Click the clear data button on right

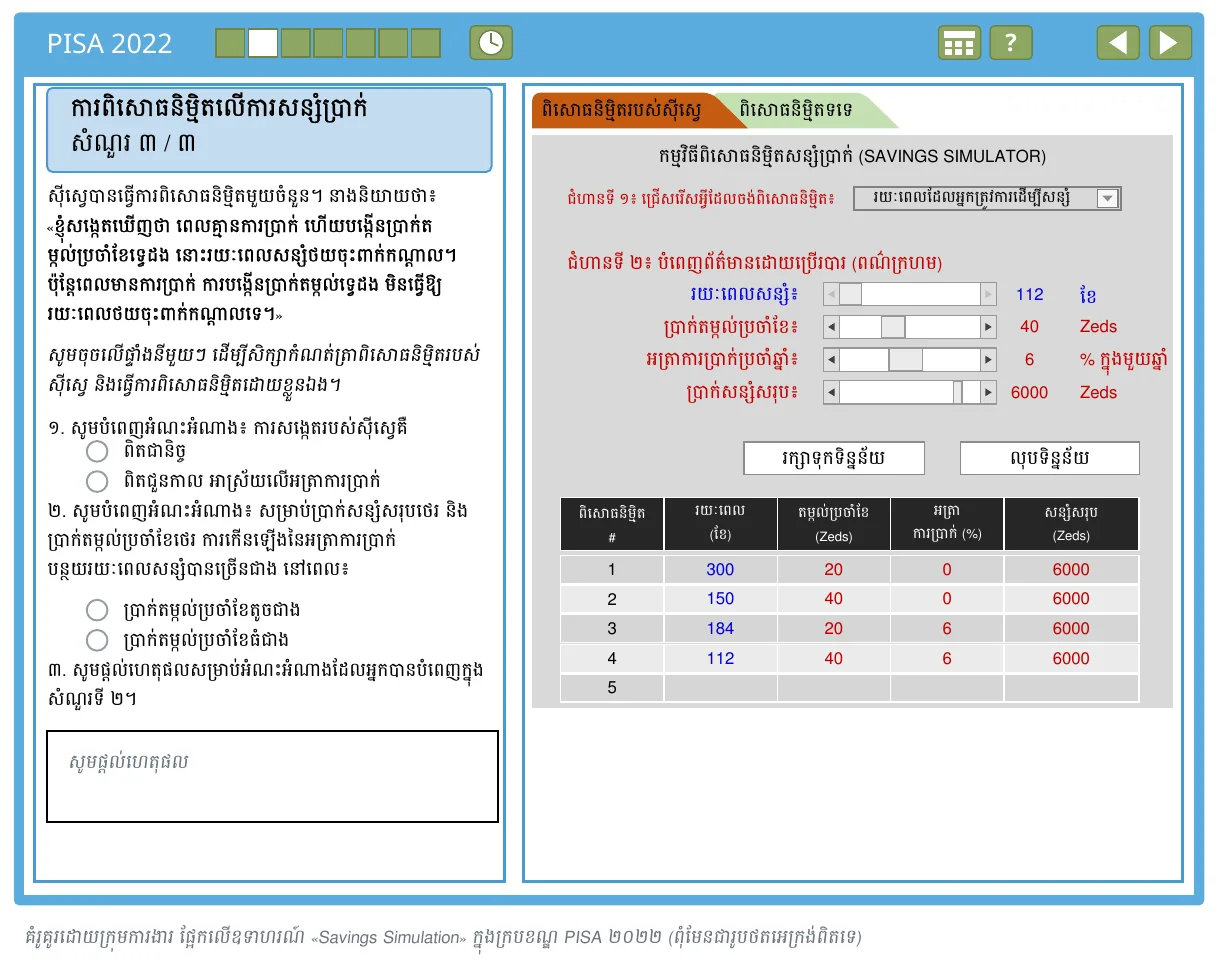pyautogui.click(x=1050, y=458)
